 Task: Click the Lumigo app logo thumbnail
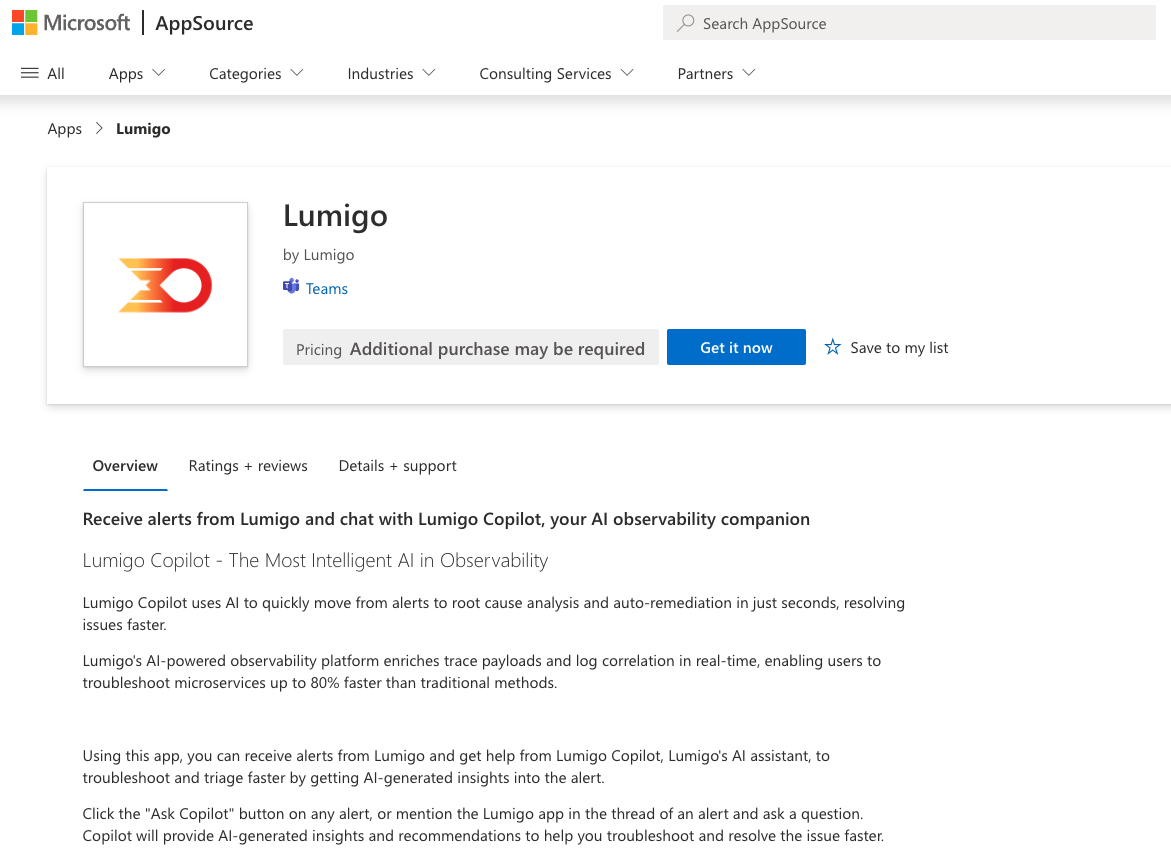point(165,284)
